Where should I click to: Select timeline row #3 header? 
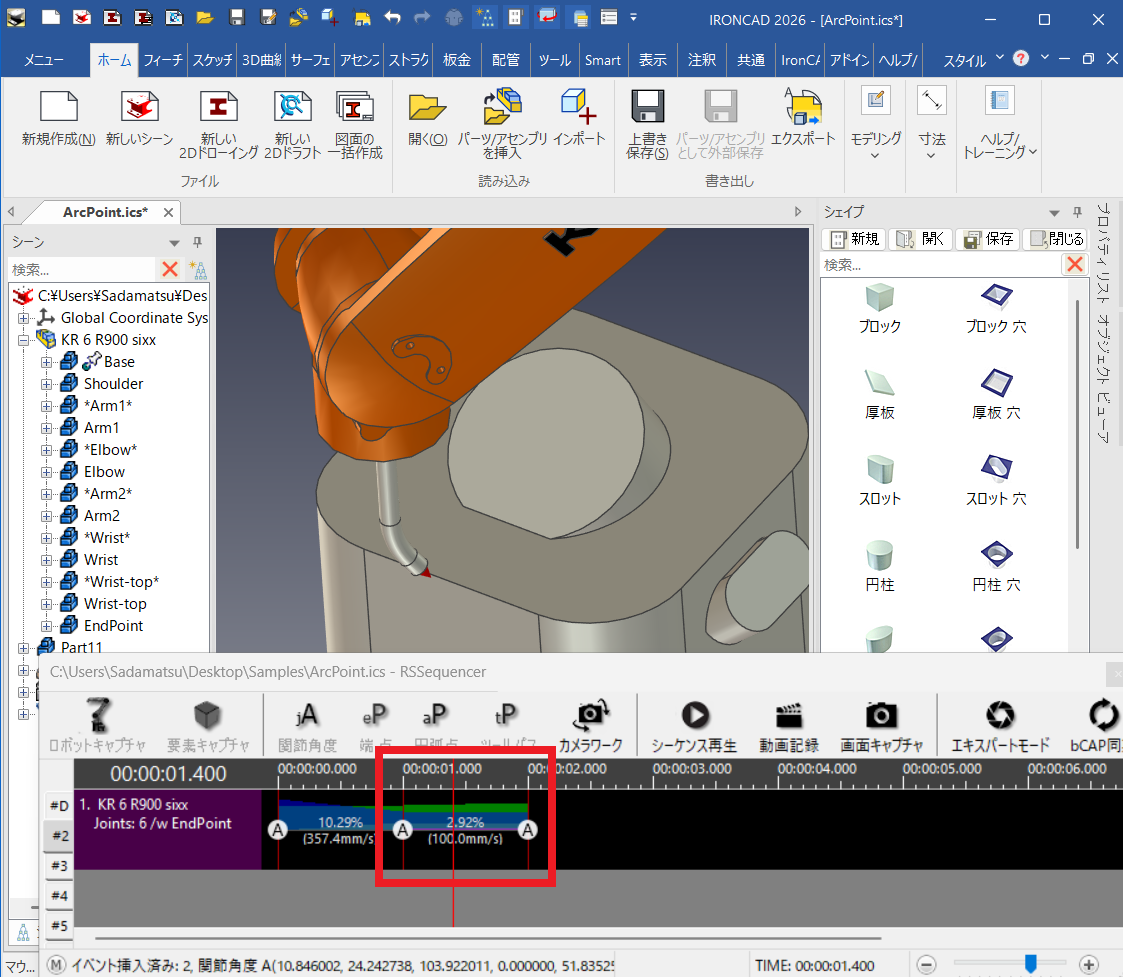(x=59, y=865)
